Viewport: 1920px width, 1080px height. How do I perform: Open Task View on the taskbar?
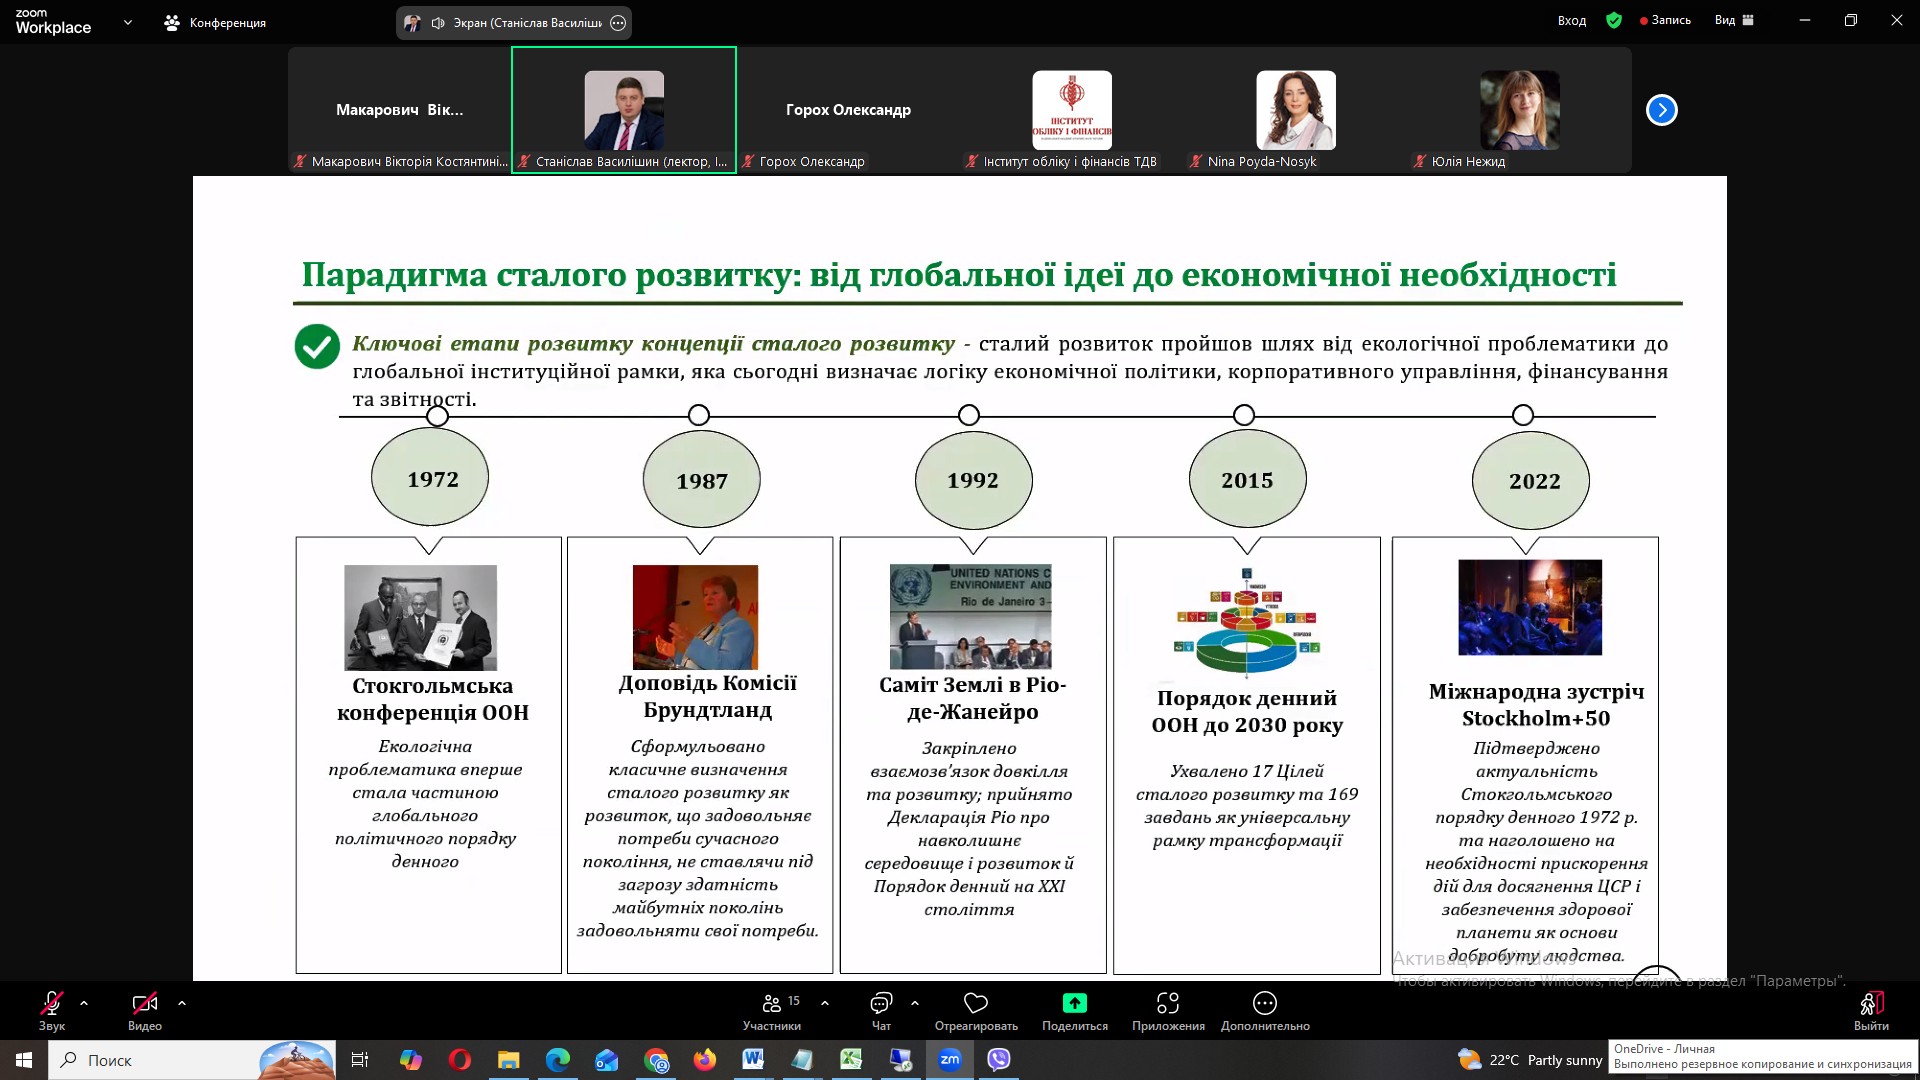[x=360, y=1060]
